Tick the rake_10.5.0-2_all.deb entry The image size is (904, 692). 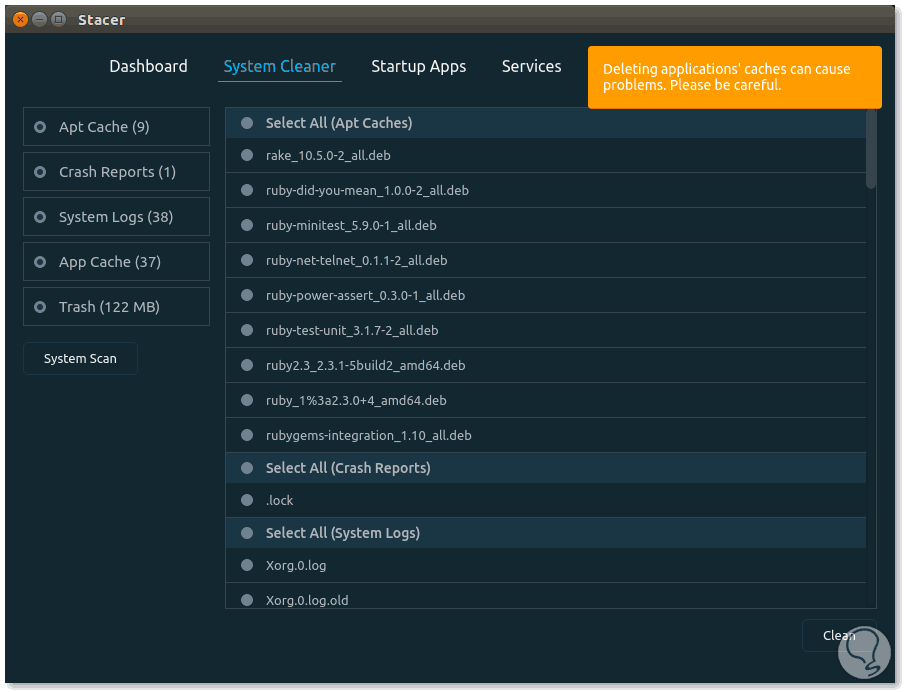247,155
